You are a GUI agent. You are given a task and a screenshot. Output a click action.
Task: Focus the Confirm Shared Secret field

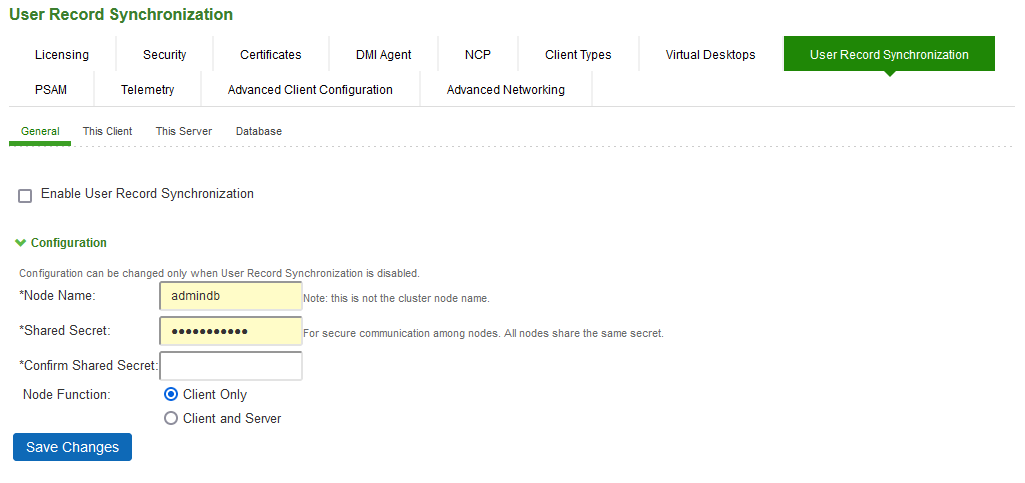(230, 366)
